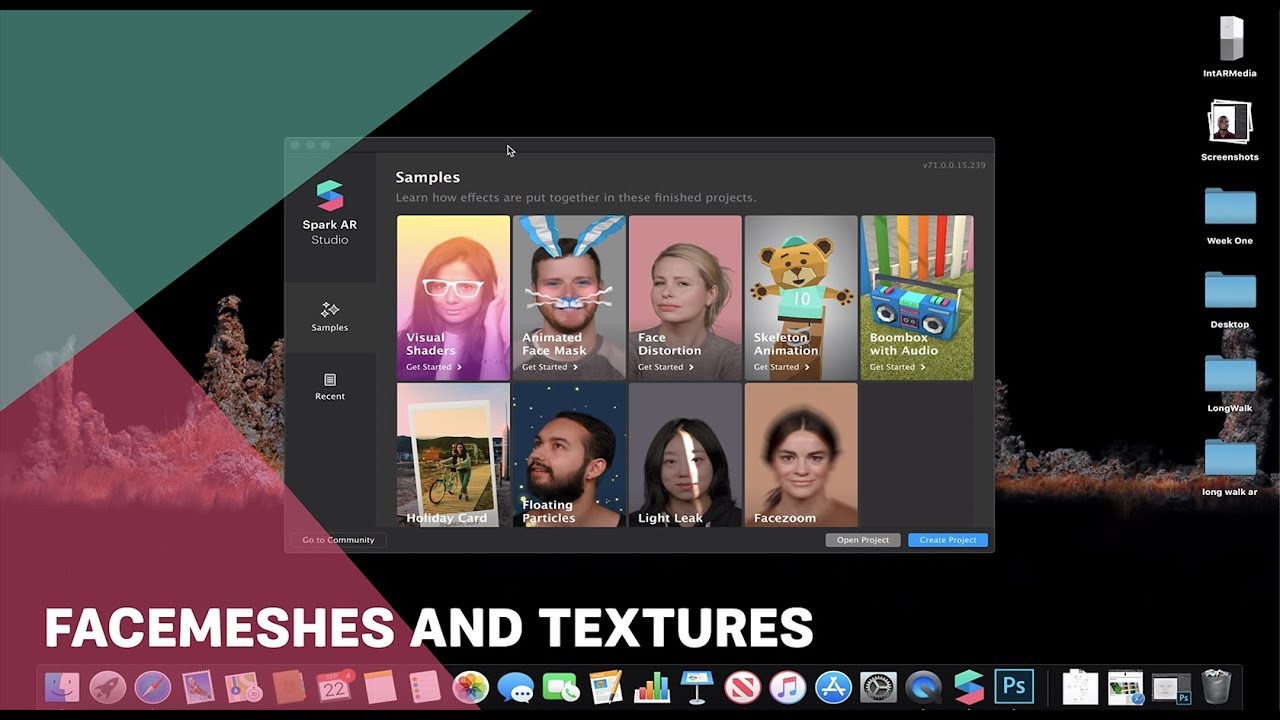
Task: Open Finder from the dock
Action: pyautogui.click(x=62, y=687)
